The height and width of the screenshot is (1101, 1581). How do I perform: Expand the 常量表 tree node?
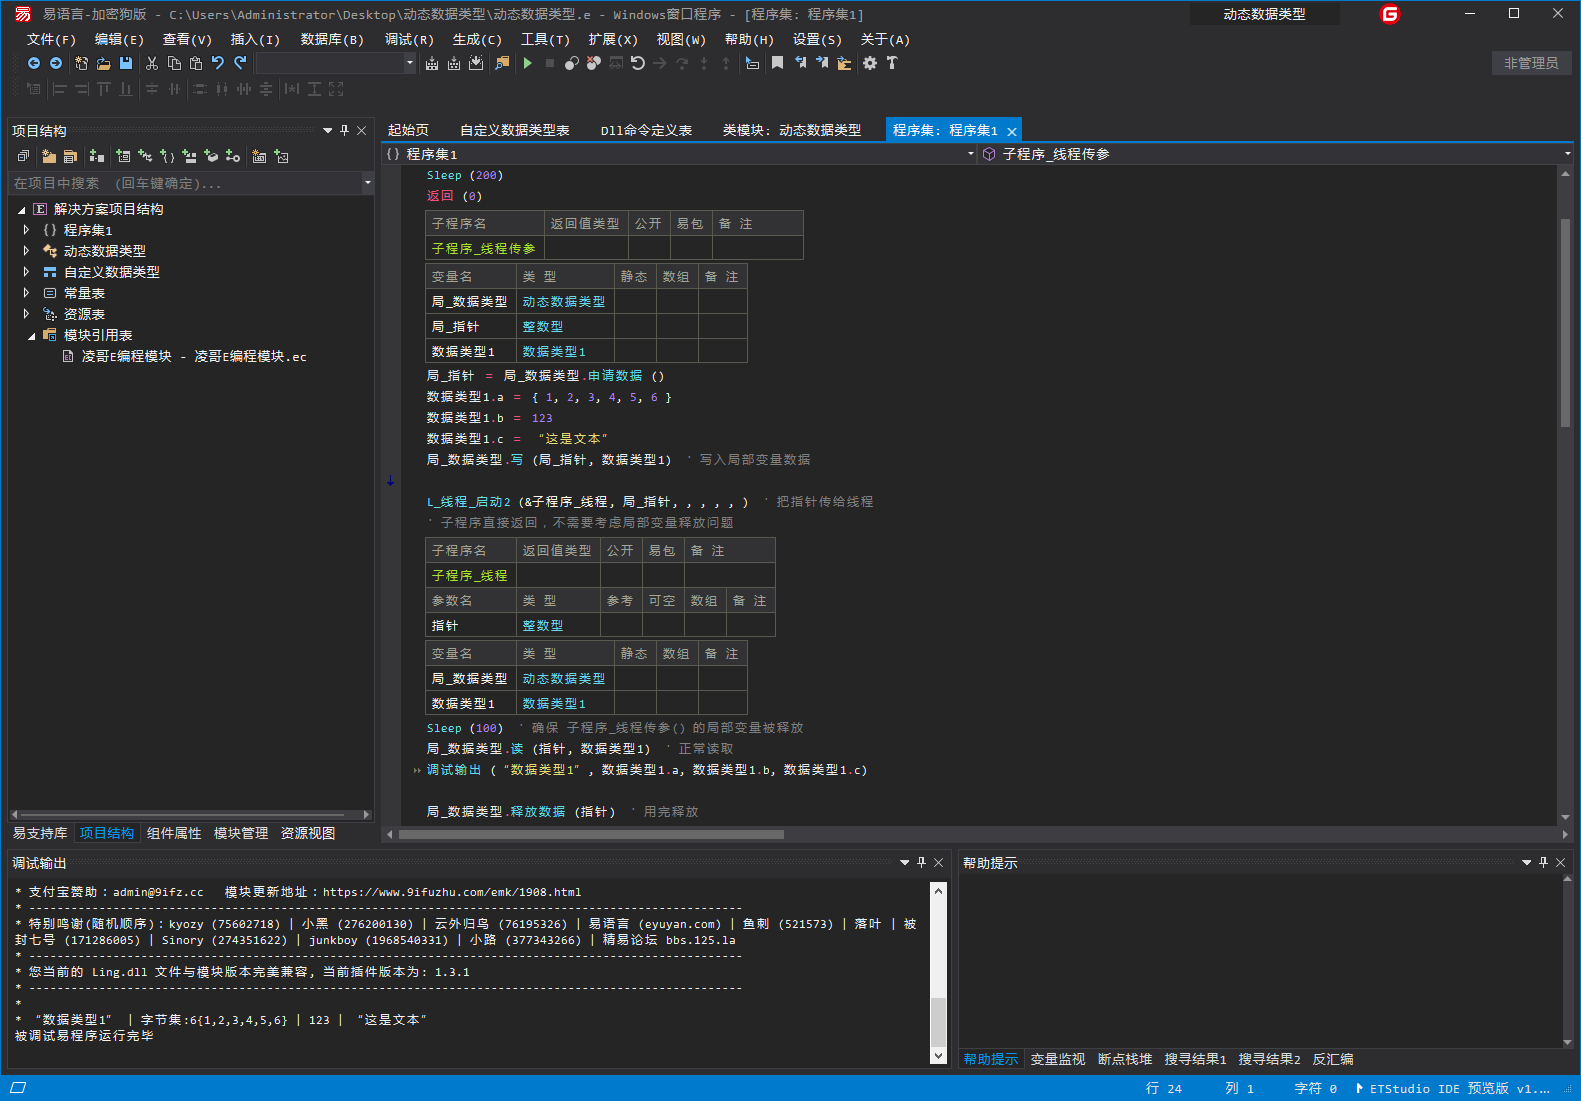click(x=26, y=293)
